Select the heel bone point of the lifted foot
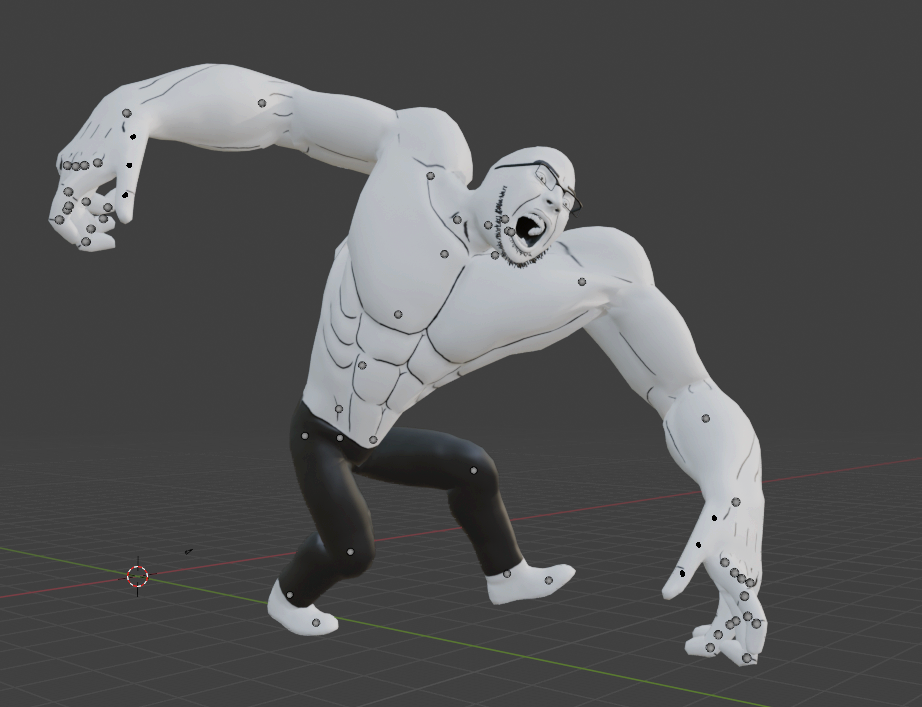922x707 pixels. pos(507,573)
